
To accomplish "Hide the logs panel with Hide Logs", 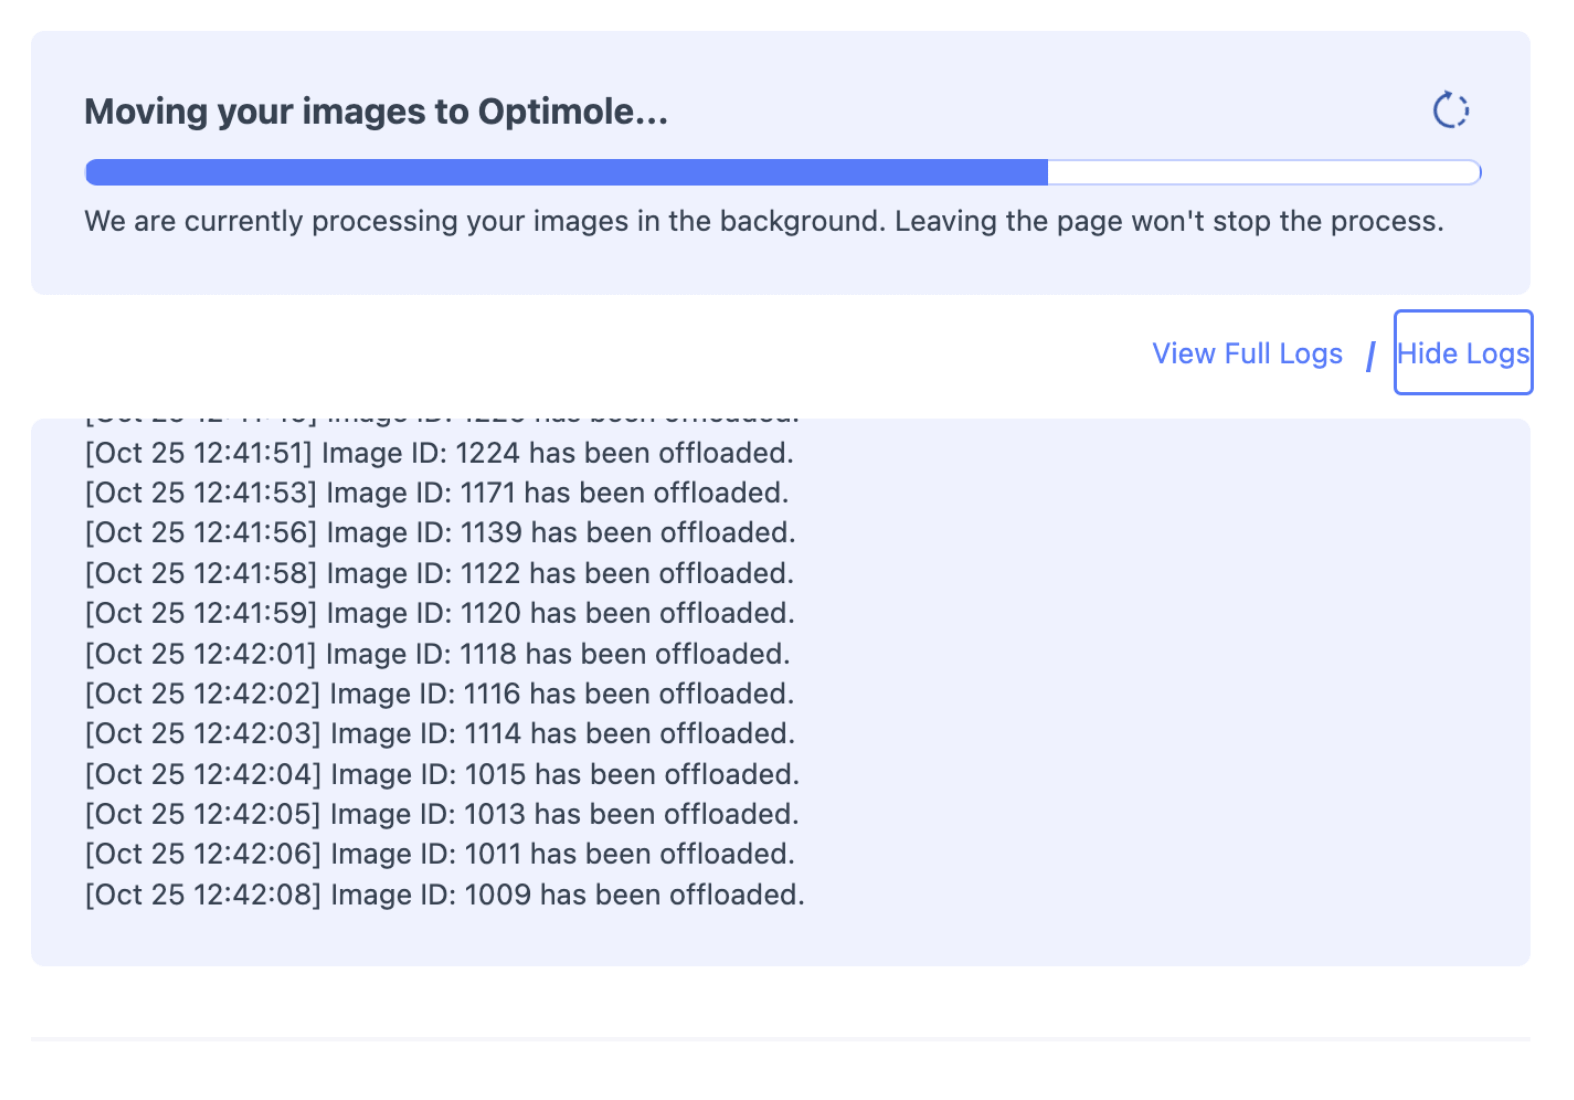I will 1462,353.
